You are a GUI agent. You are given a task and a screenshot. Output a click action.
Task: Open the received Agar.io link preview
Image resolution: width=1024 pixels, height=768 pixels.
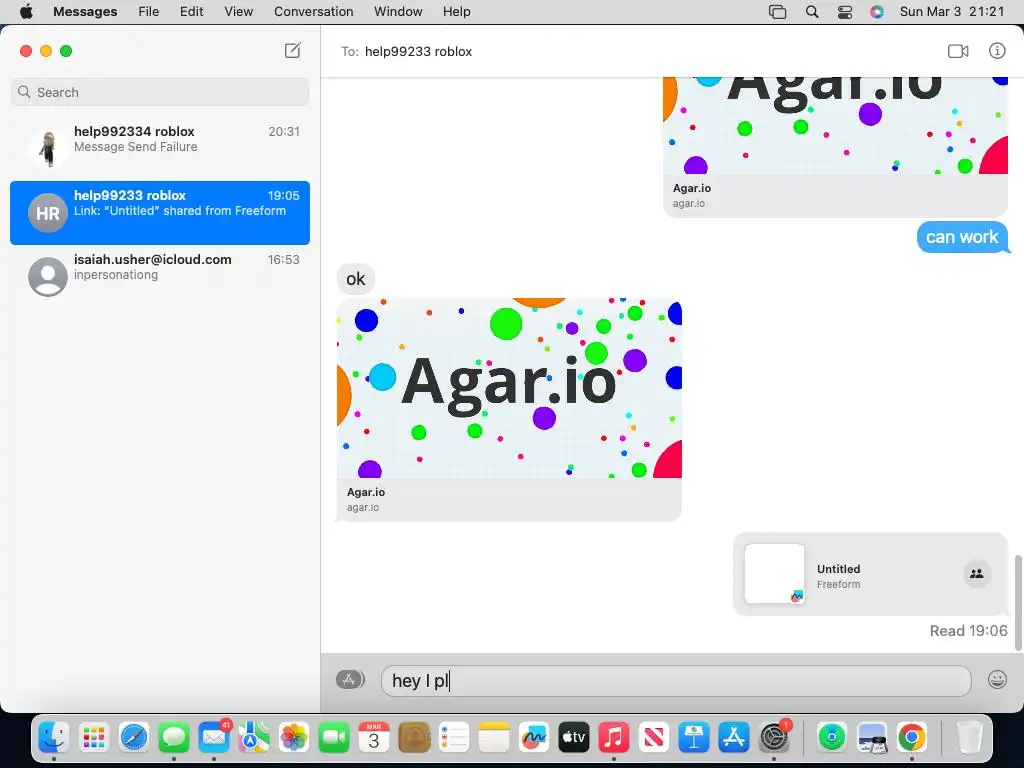pyautogui.click(x=509, y=410)
